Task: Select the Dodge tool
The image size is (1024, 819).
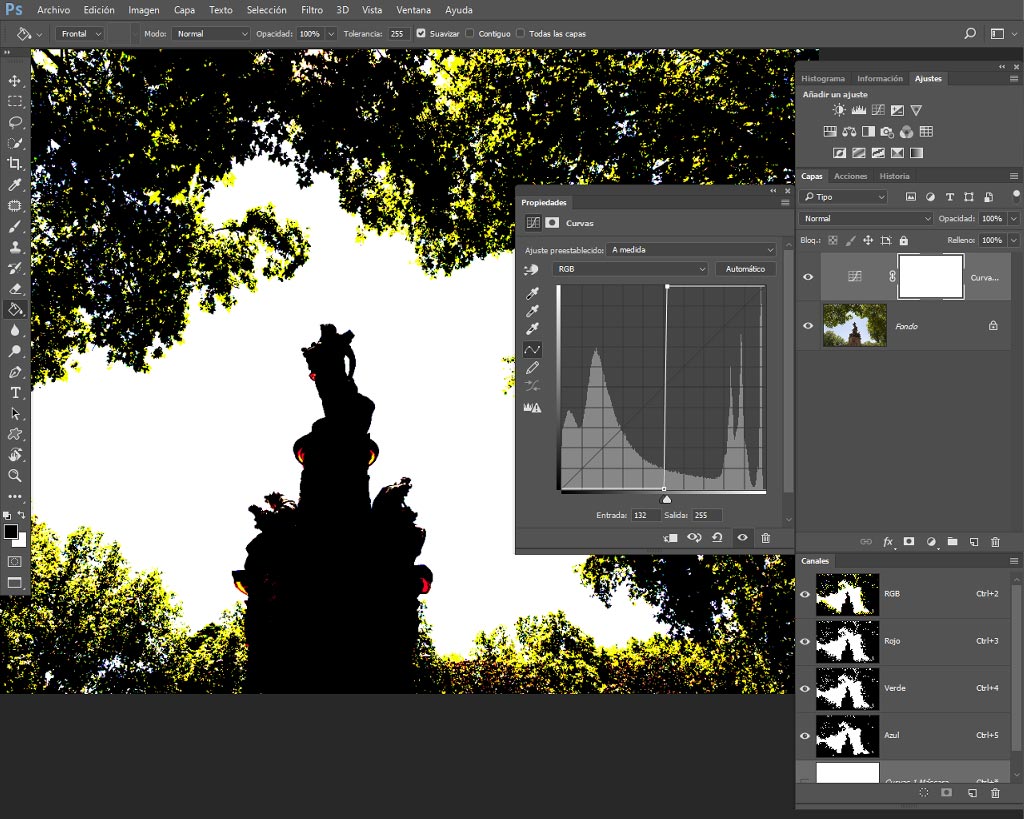Action: [14, 351]
